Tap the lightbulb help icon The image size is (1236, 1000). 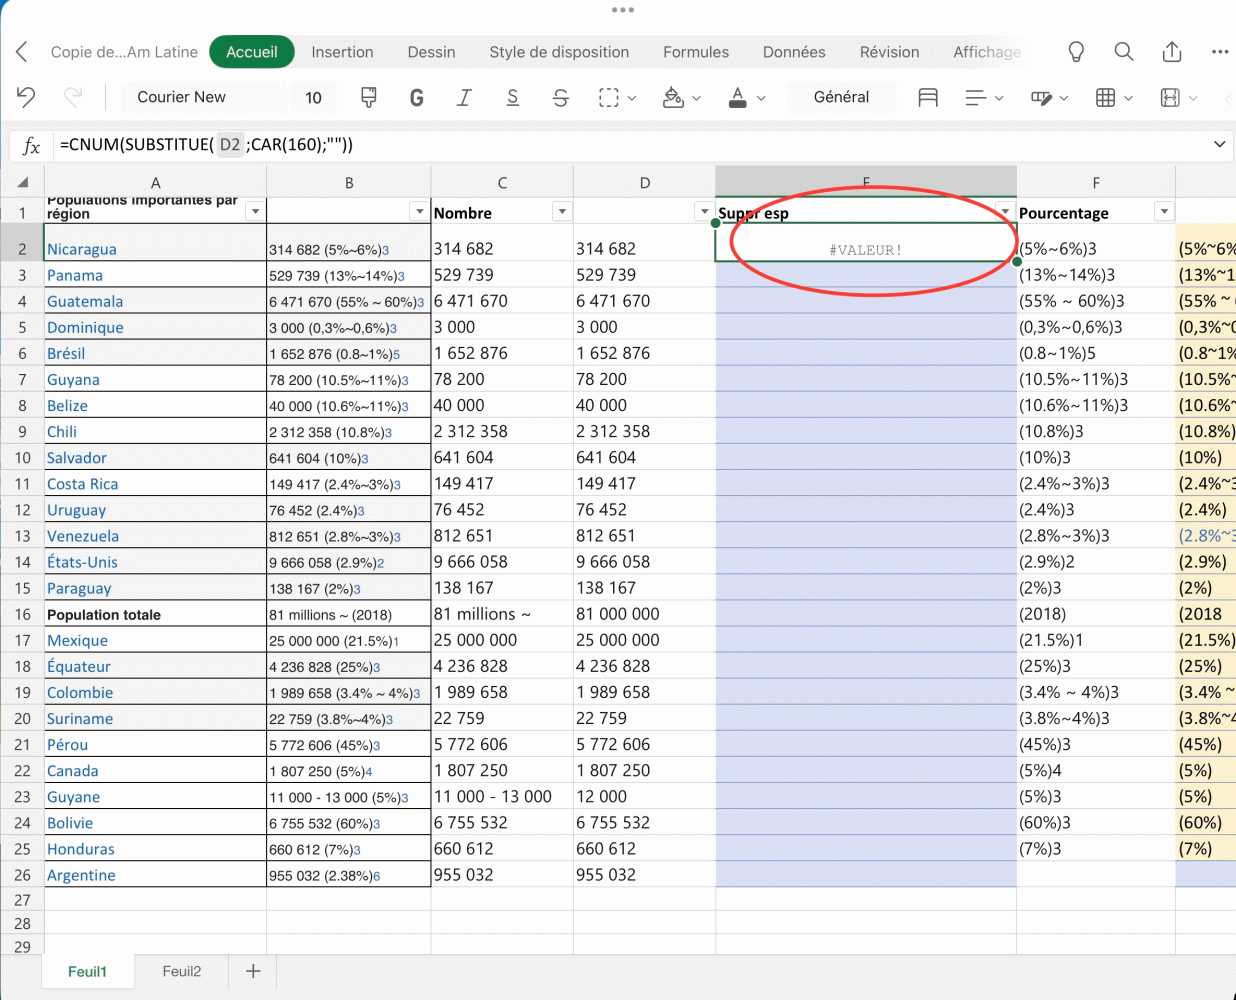click(x=1076, y=52)
